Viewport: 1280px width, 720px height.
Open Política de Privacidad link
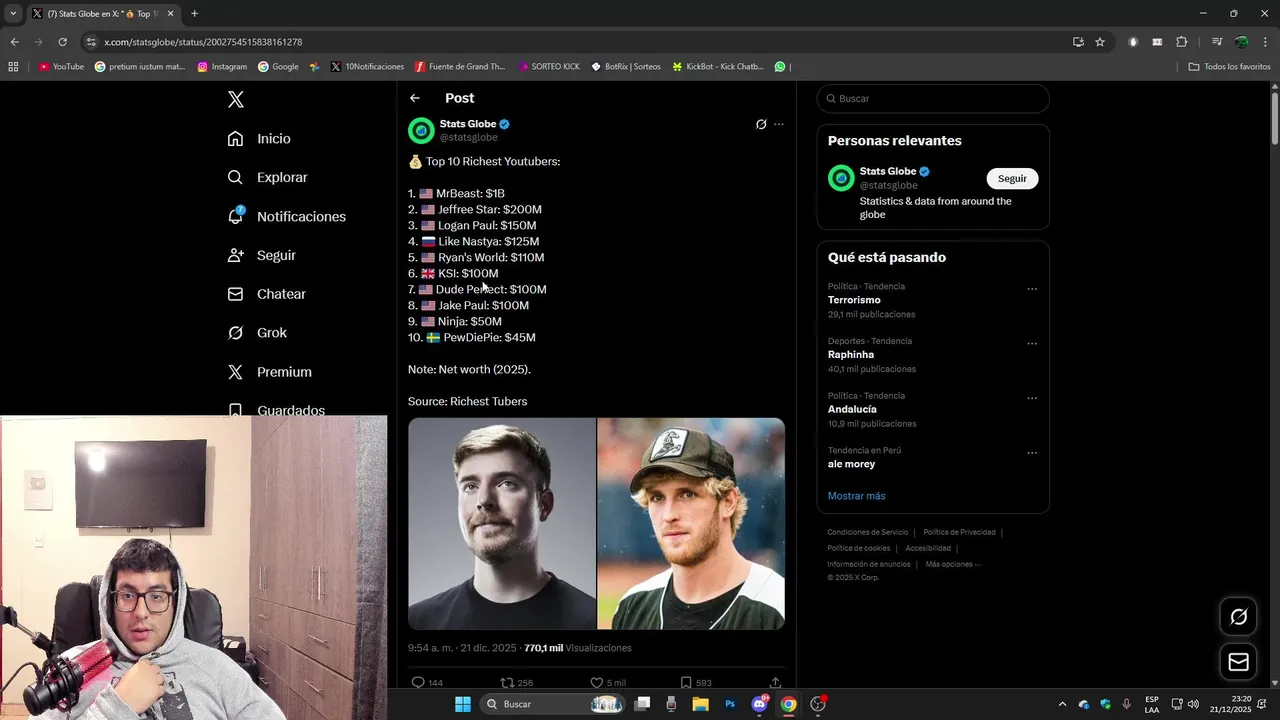(959, 532)
